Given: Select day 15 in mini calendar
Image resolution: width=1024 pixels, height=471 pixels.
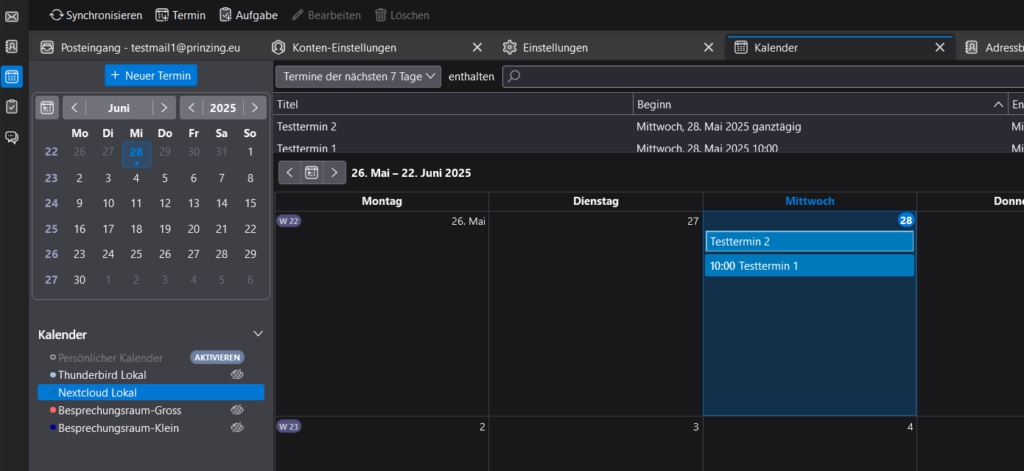Looking at the screenshot, I should pyautogui.click(x=250, y=203).
